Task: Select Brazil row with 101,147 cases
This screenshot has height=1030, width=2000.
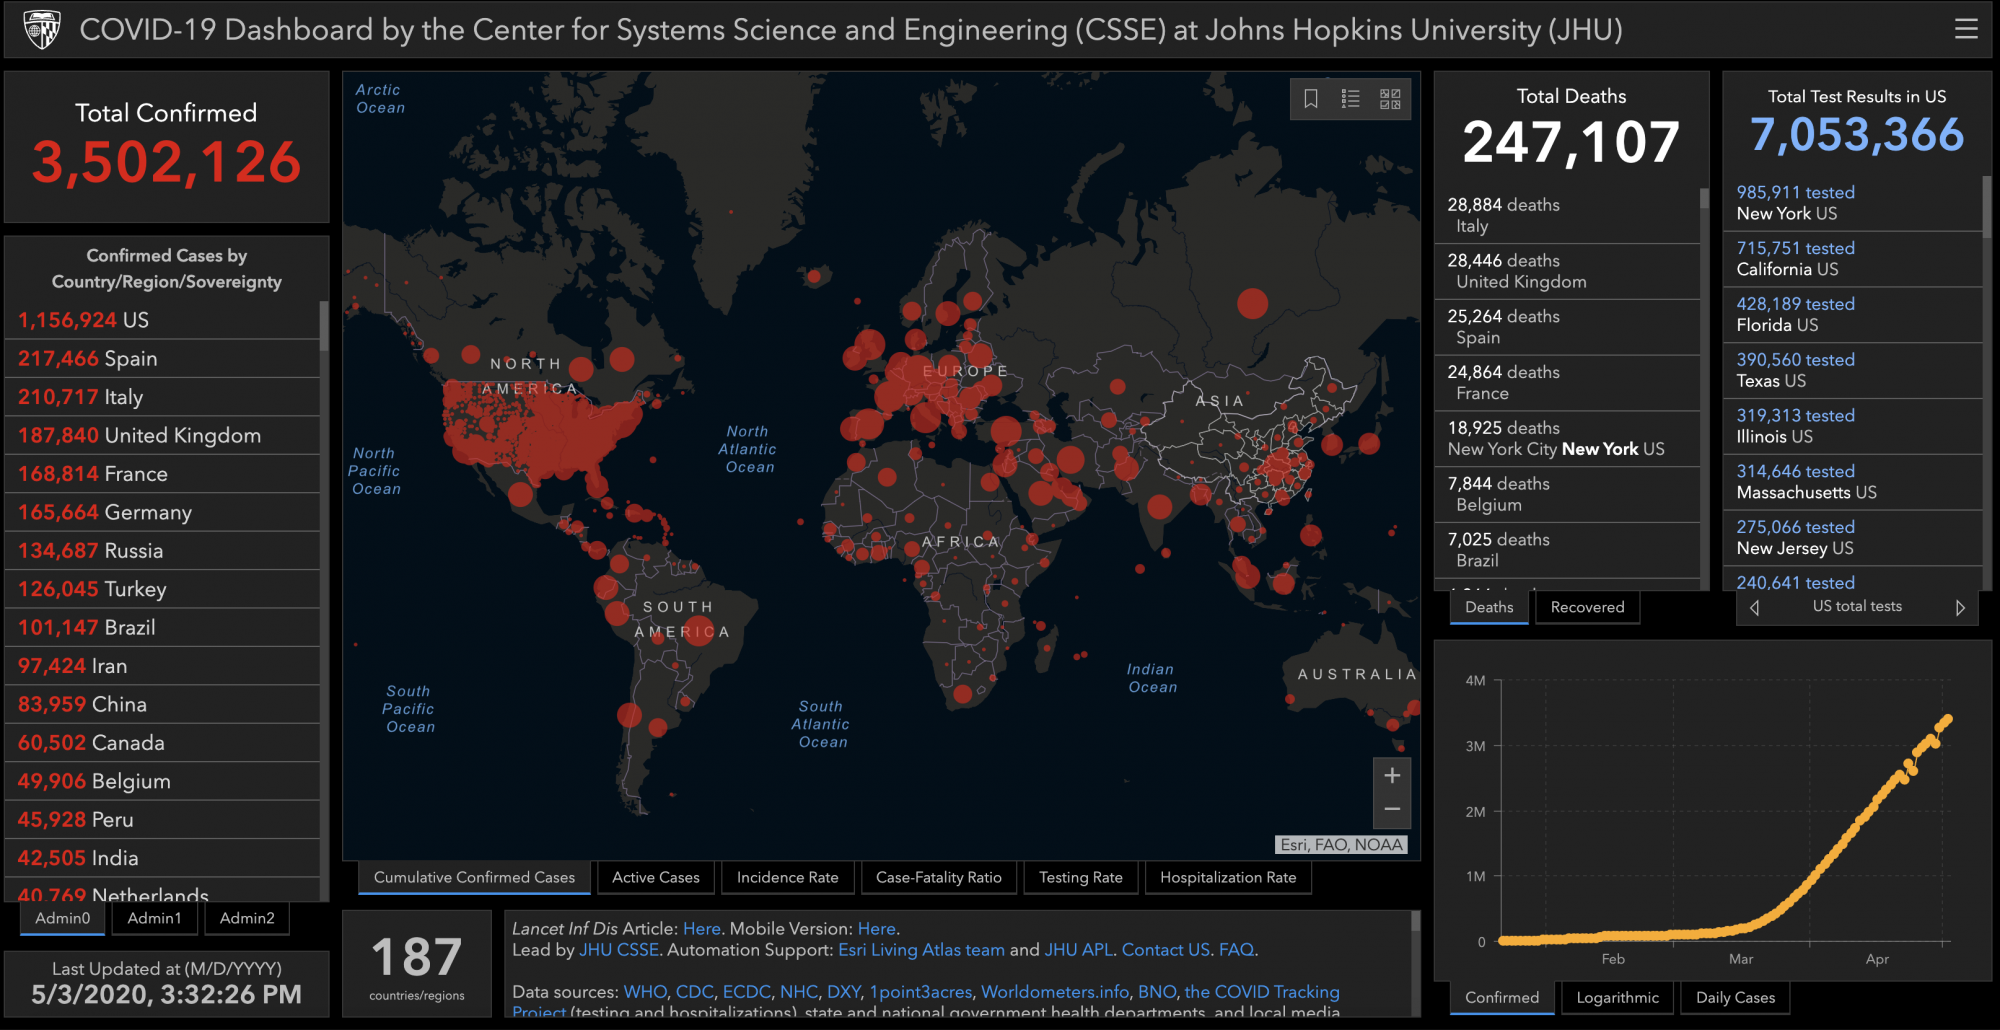Action: (162, 627)
